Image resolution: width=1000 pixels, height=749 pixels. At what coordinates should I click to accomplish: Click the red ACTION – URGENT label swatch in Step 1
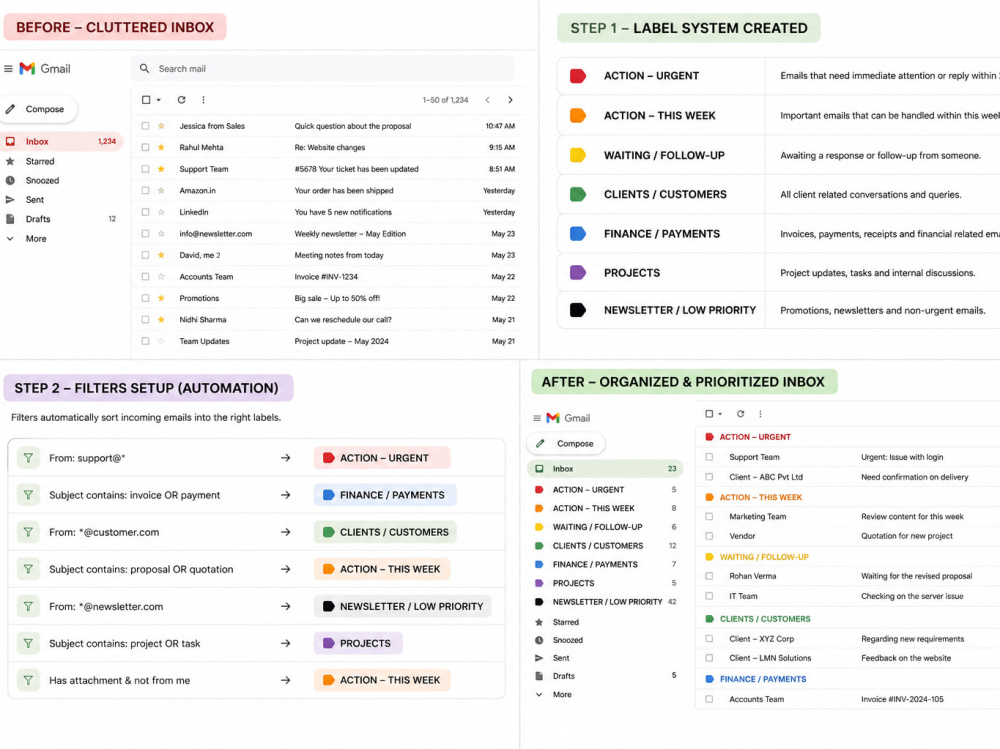tap(578, 76)
